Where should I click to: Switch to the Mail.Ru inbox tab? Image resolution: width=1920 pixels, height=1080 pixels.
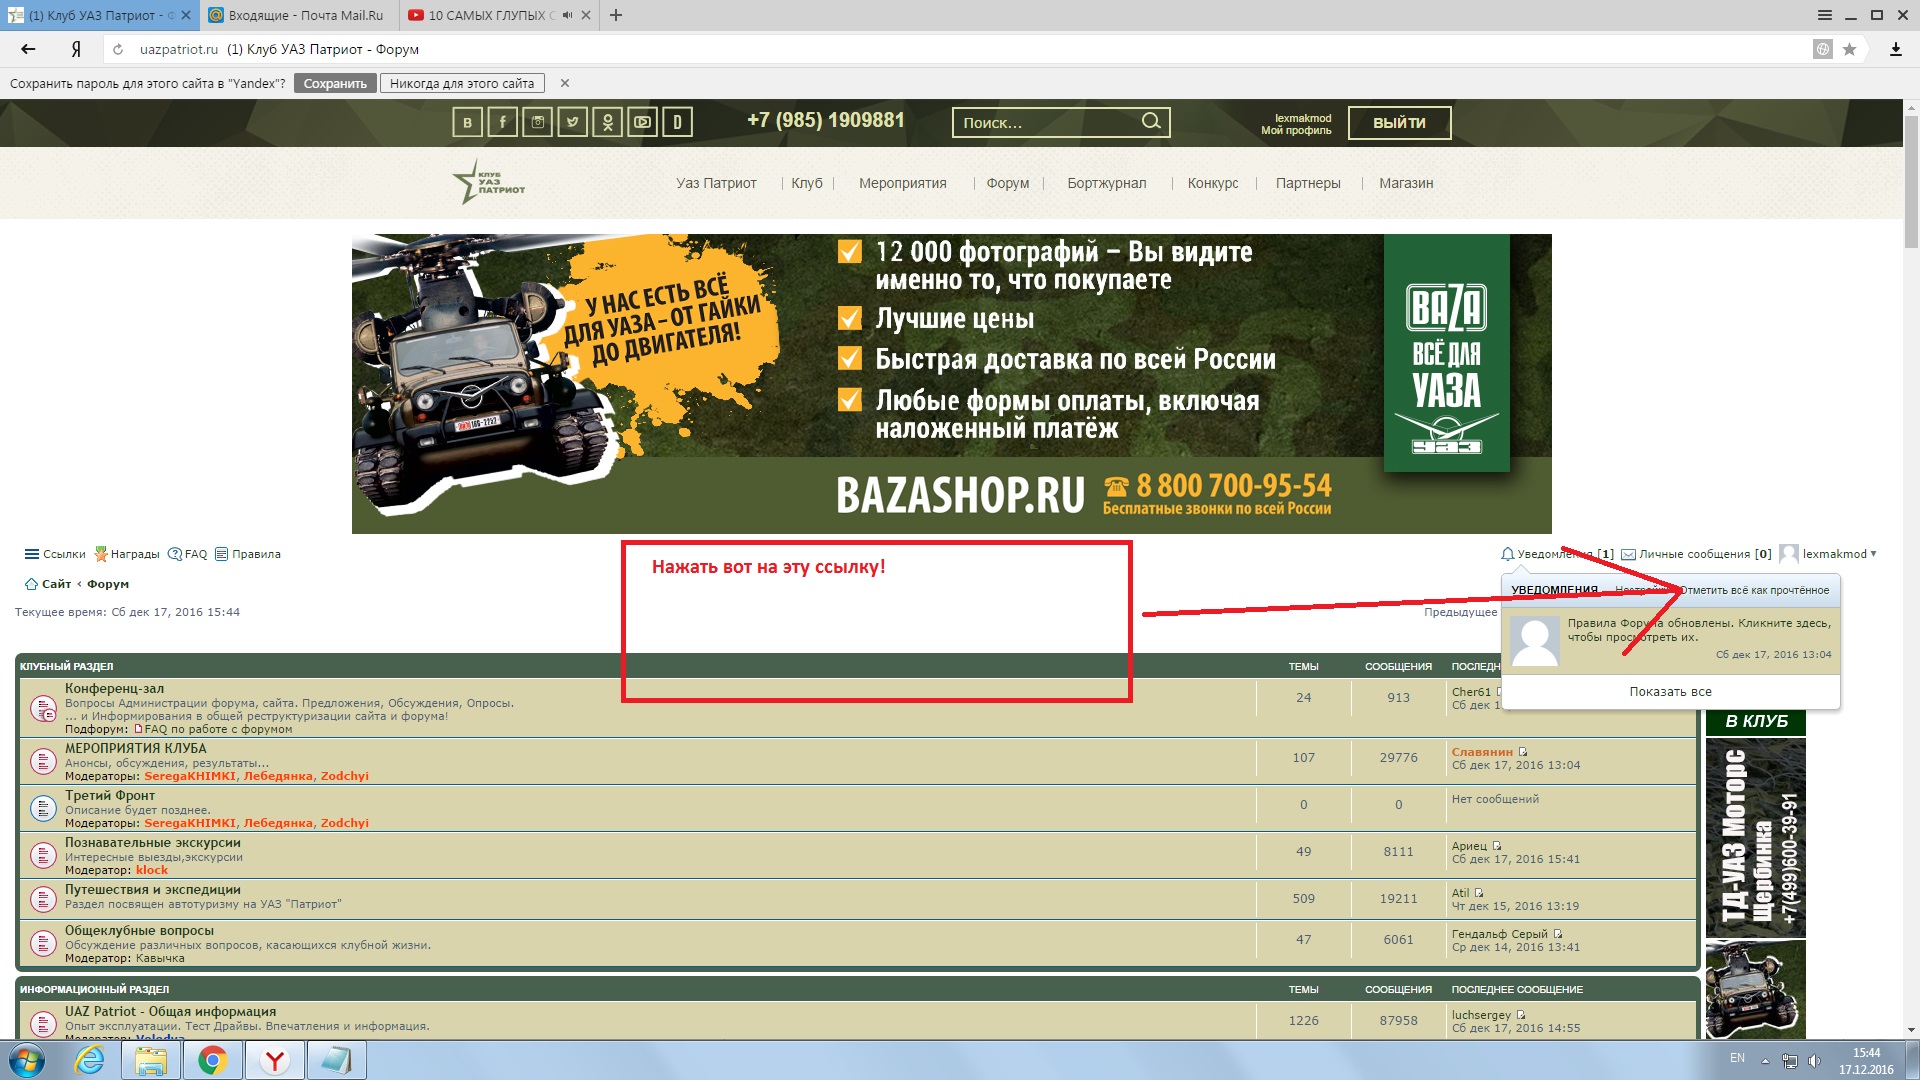(300, 15)
